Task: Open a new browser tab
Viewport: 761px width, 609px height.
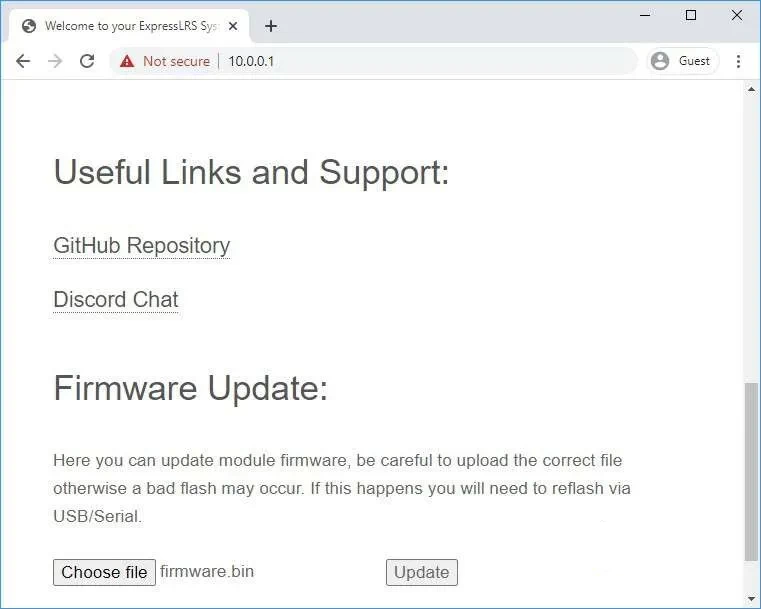Action: 271,26
